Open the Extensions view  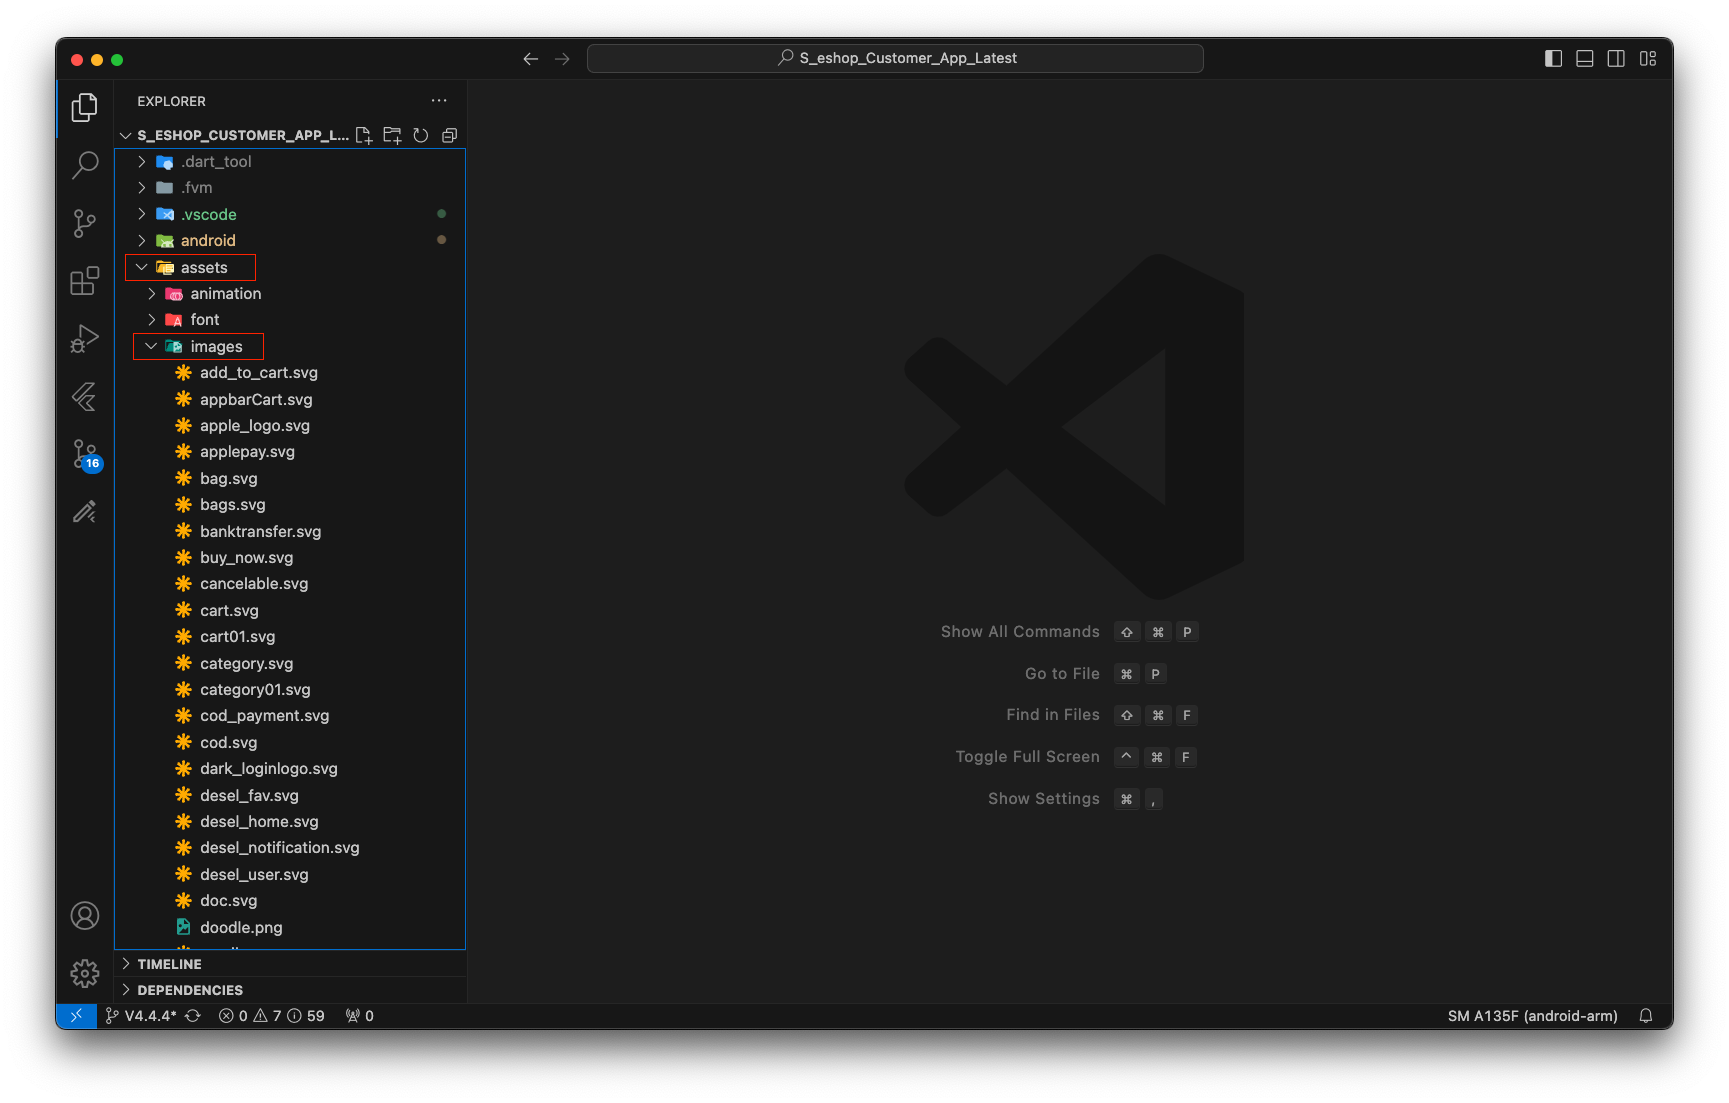coord(85,281)
